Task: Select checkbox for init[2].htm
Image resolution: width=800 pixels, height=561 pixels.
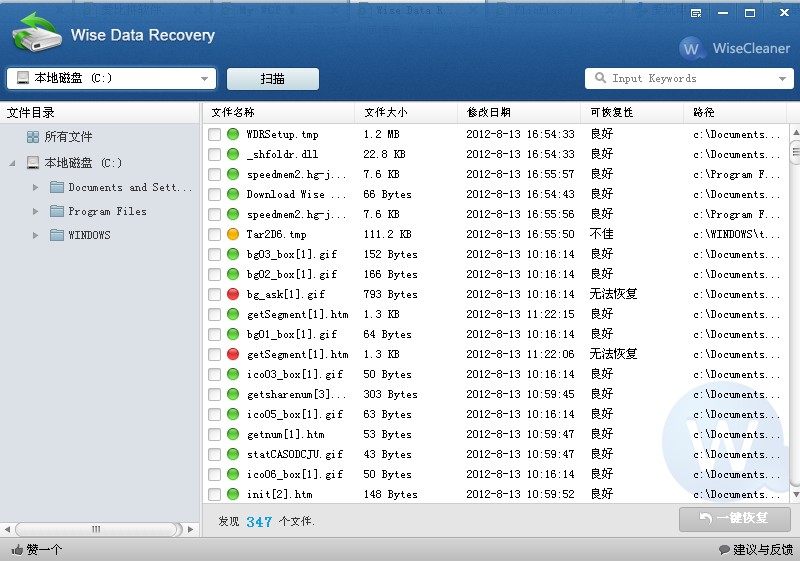Action: pos(214,494)
